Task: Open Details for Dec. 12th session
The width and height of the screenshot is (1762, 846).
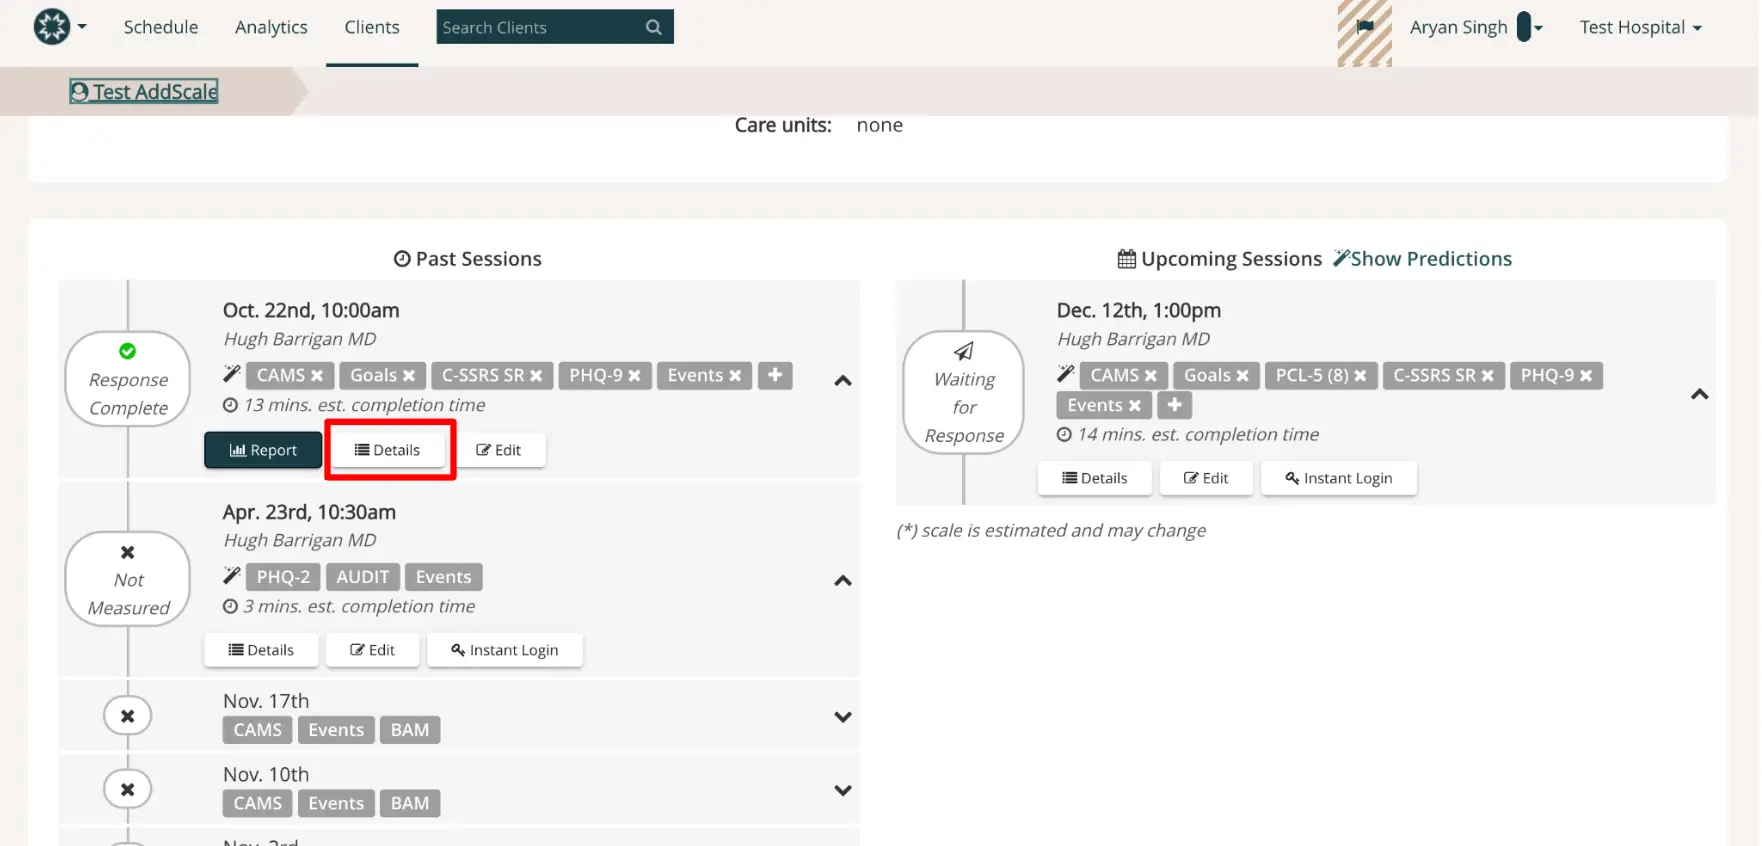Action: click(1095, 478)
